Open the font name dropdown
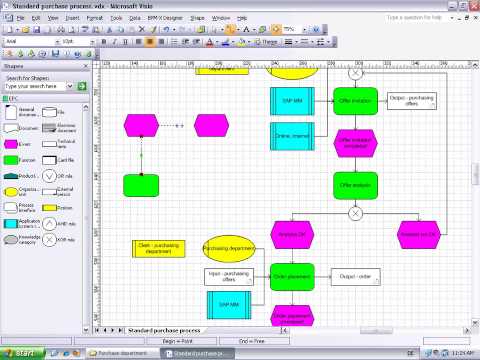The height and width of the screenshot is (360, 480). click(57, 42)
